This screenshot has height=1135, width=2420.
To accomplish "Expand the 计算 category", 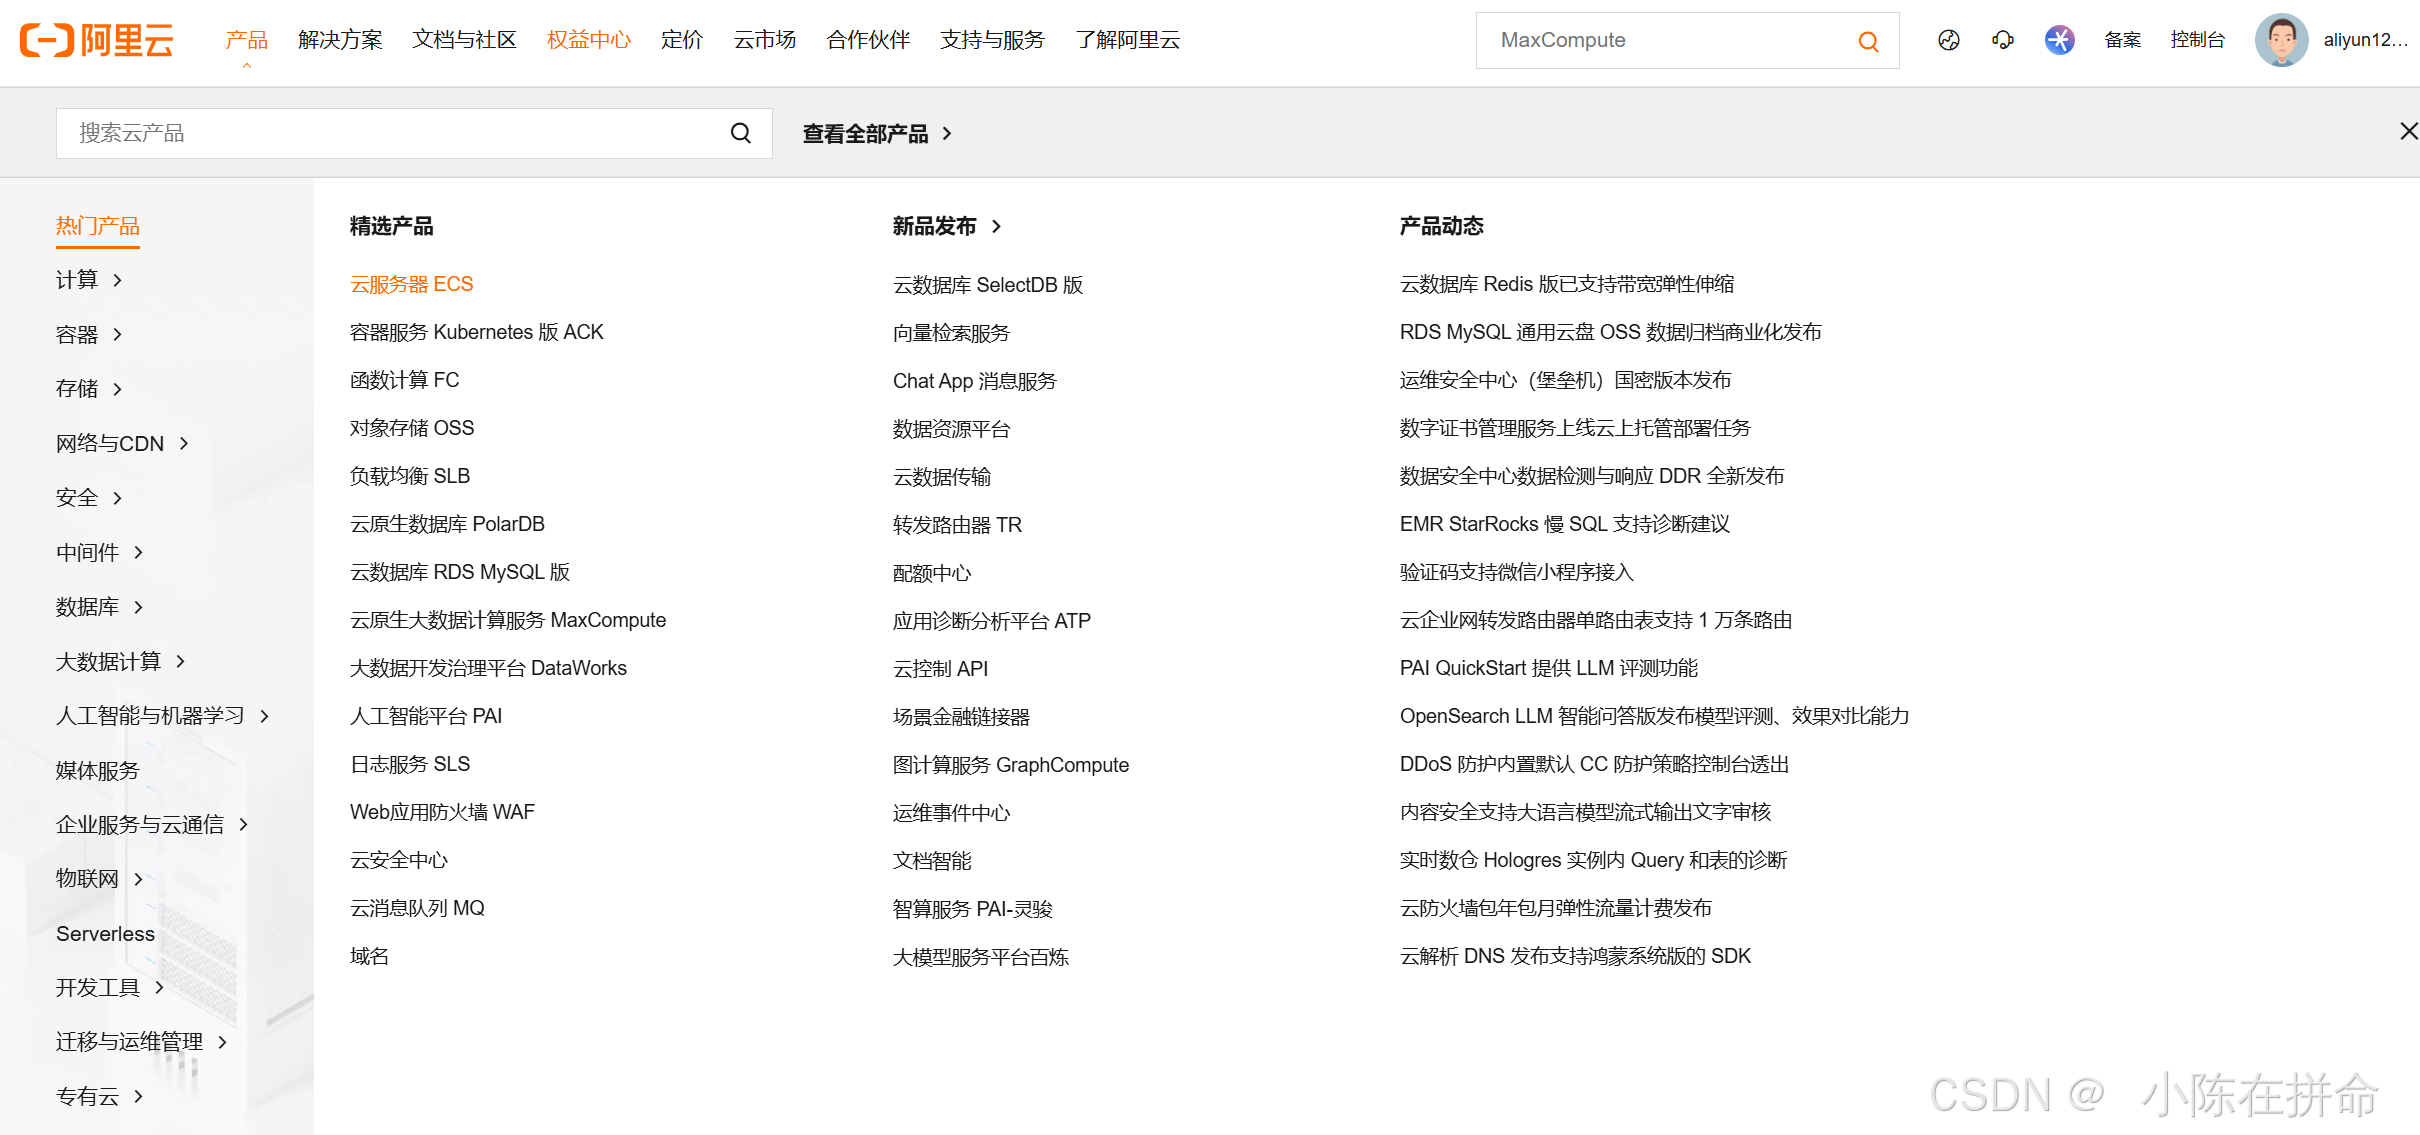I will [88, 280].
